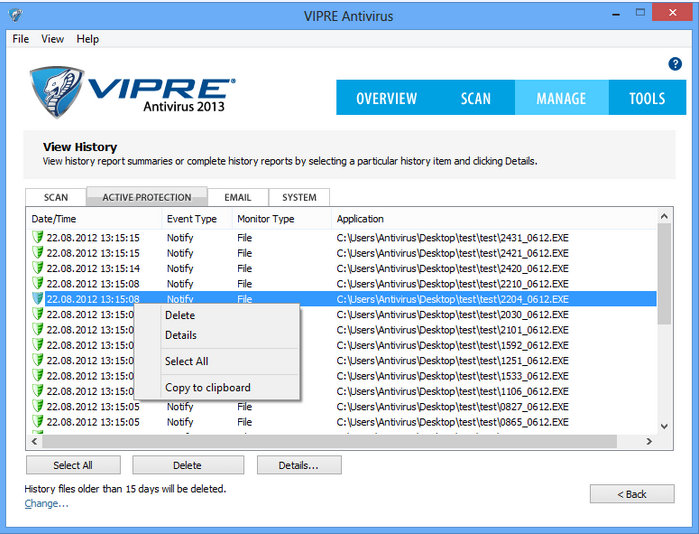Click the Select All button below list

click(x=73, y=465)
